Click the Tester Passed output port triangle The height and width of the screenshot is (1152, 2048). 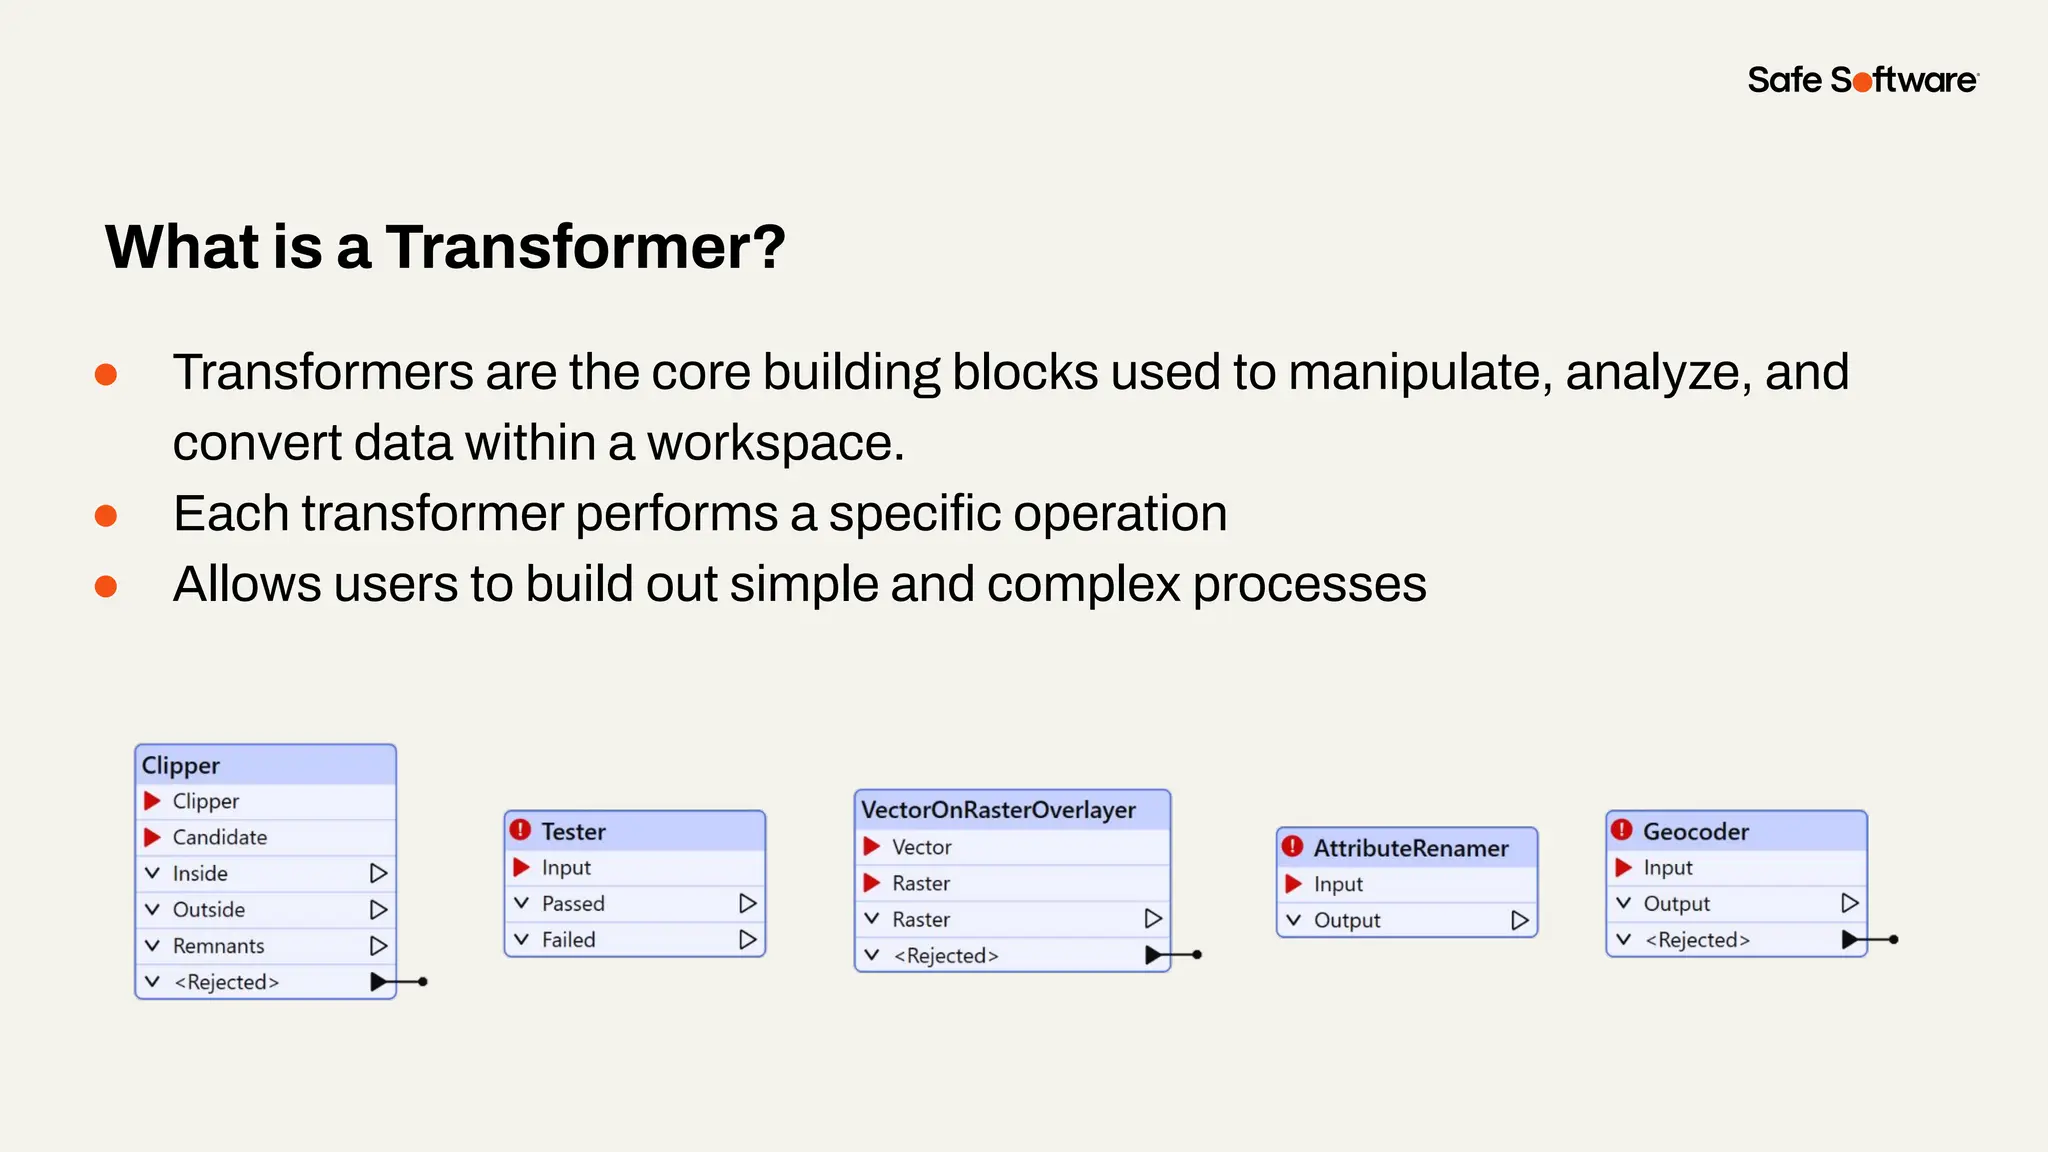(747, 903)
